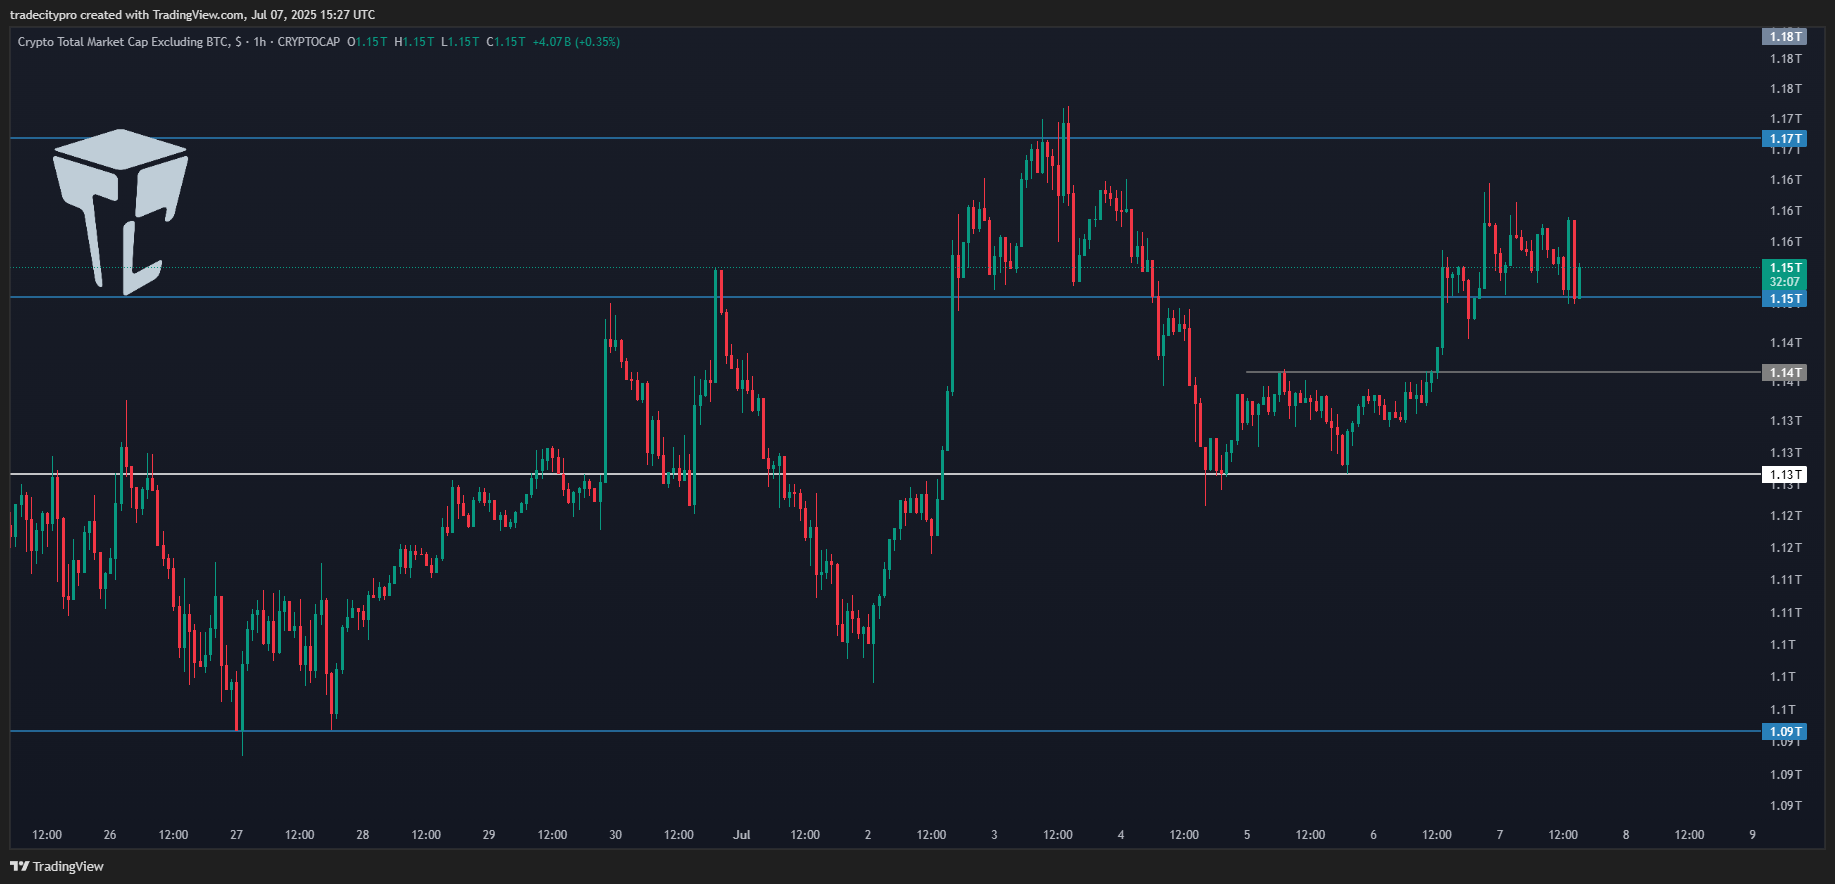This screenshot has height=884, width=1835.
Task: Click the '30' date label on the time axis
Action: (615, 835)
